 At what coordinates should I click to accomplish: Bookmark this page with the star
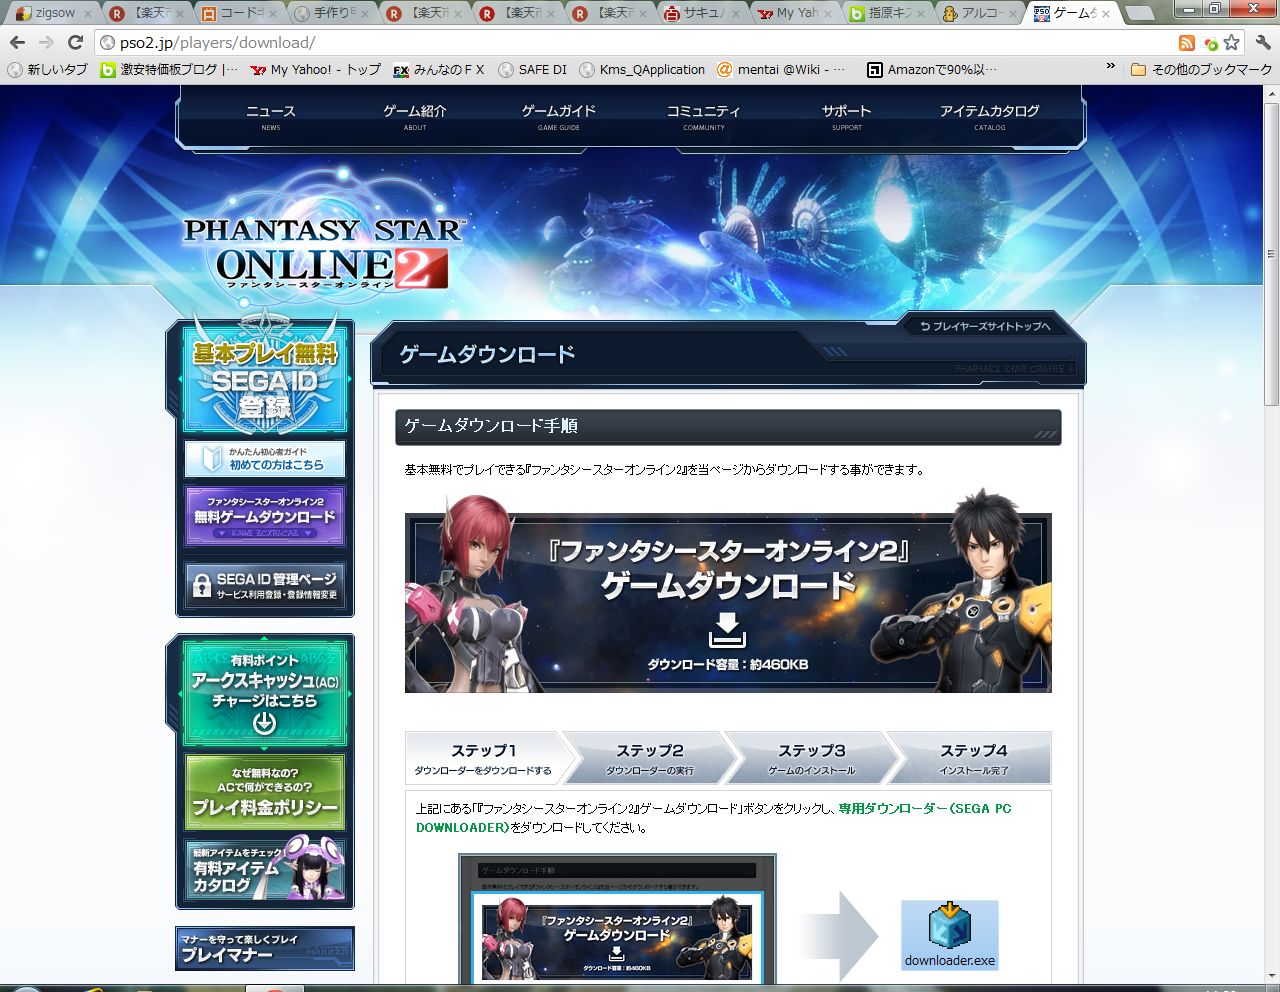(1231, 43)
